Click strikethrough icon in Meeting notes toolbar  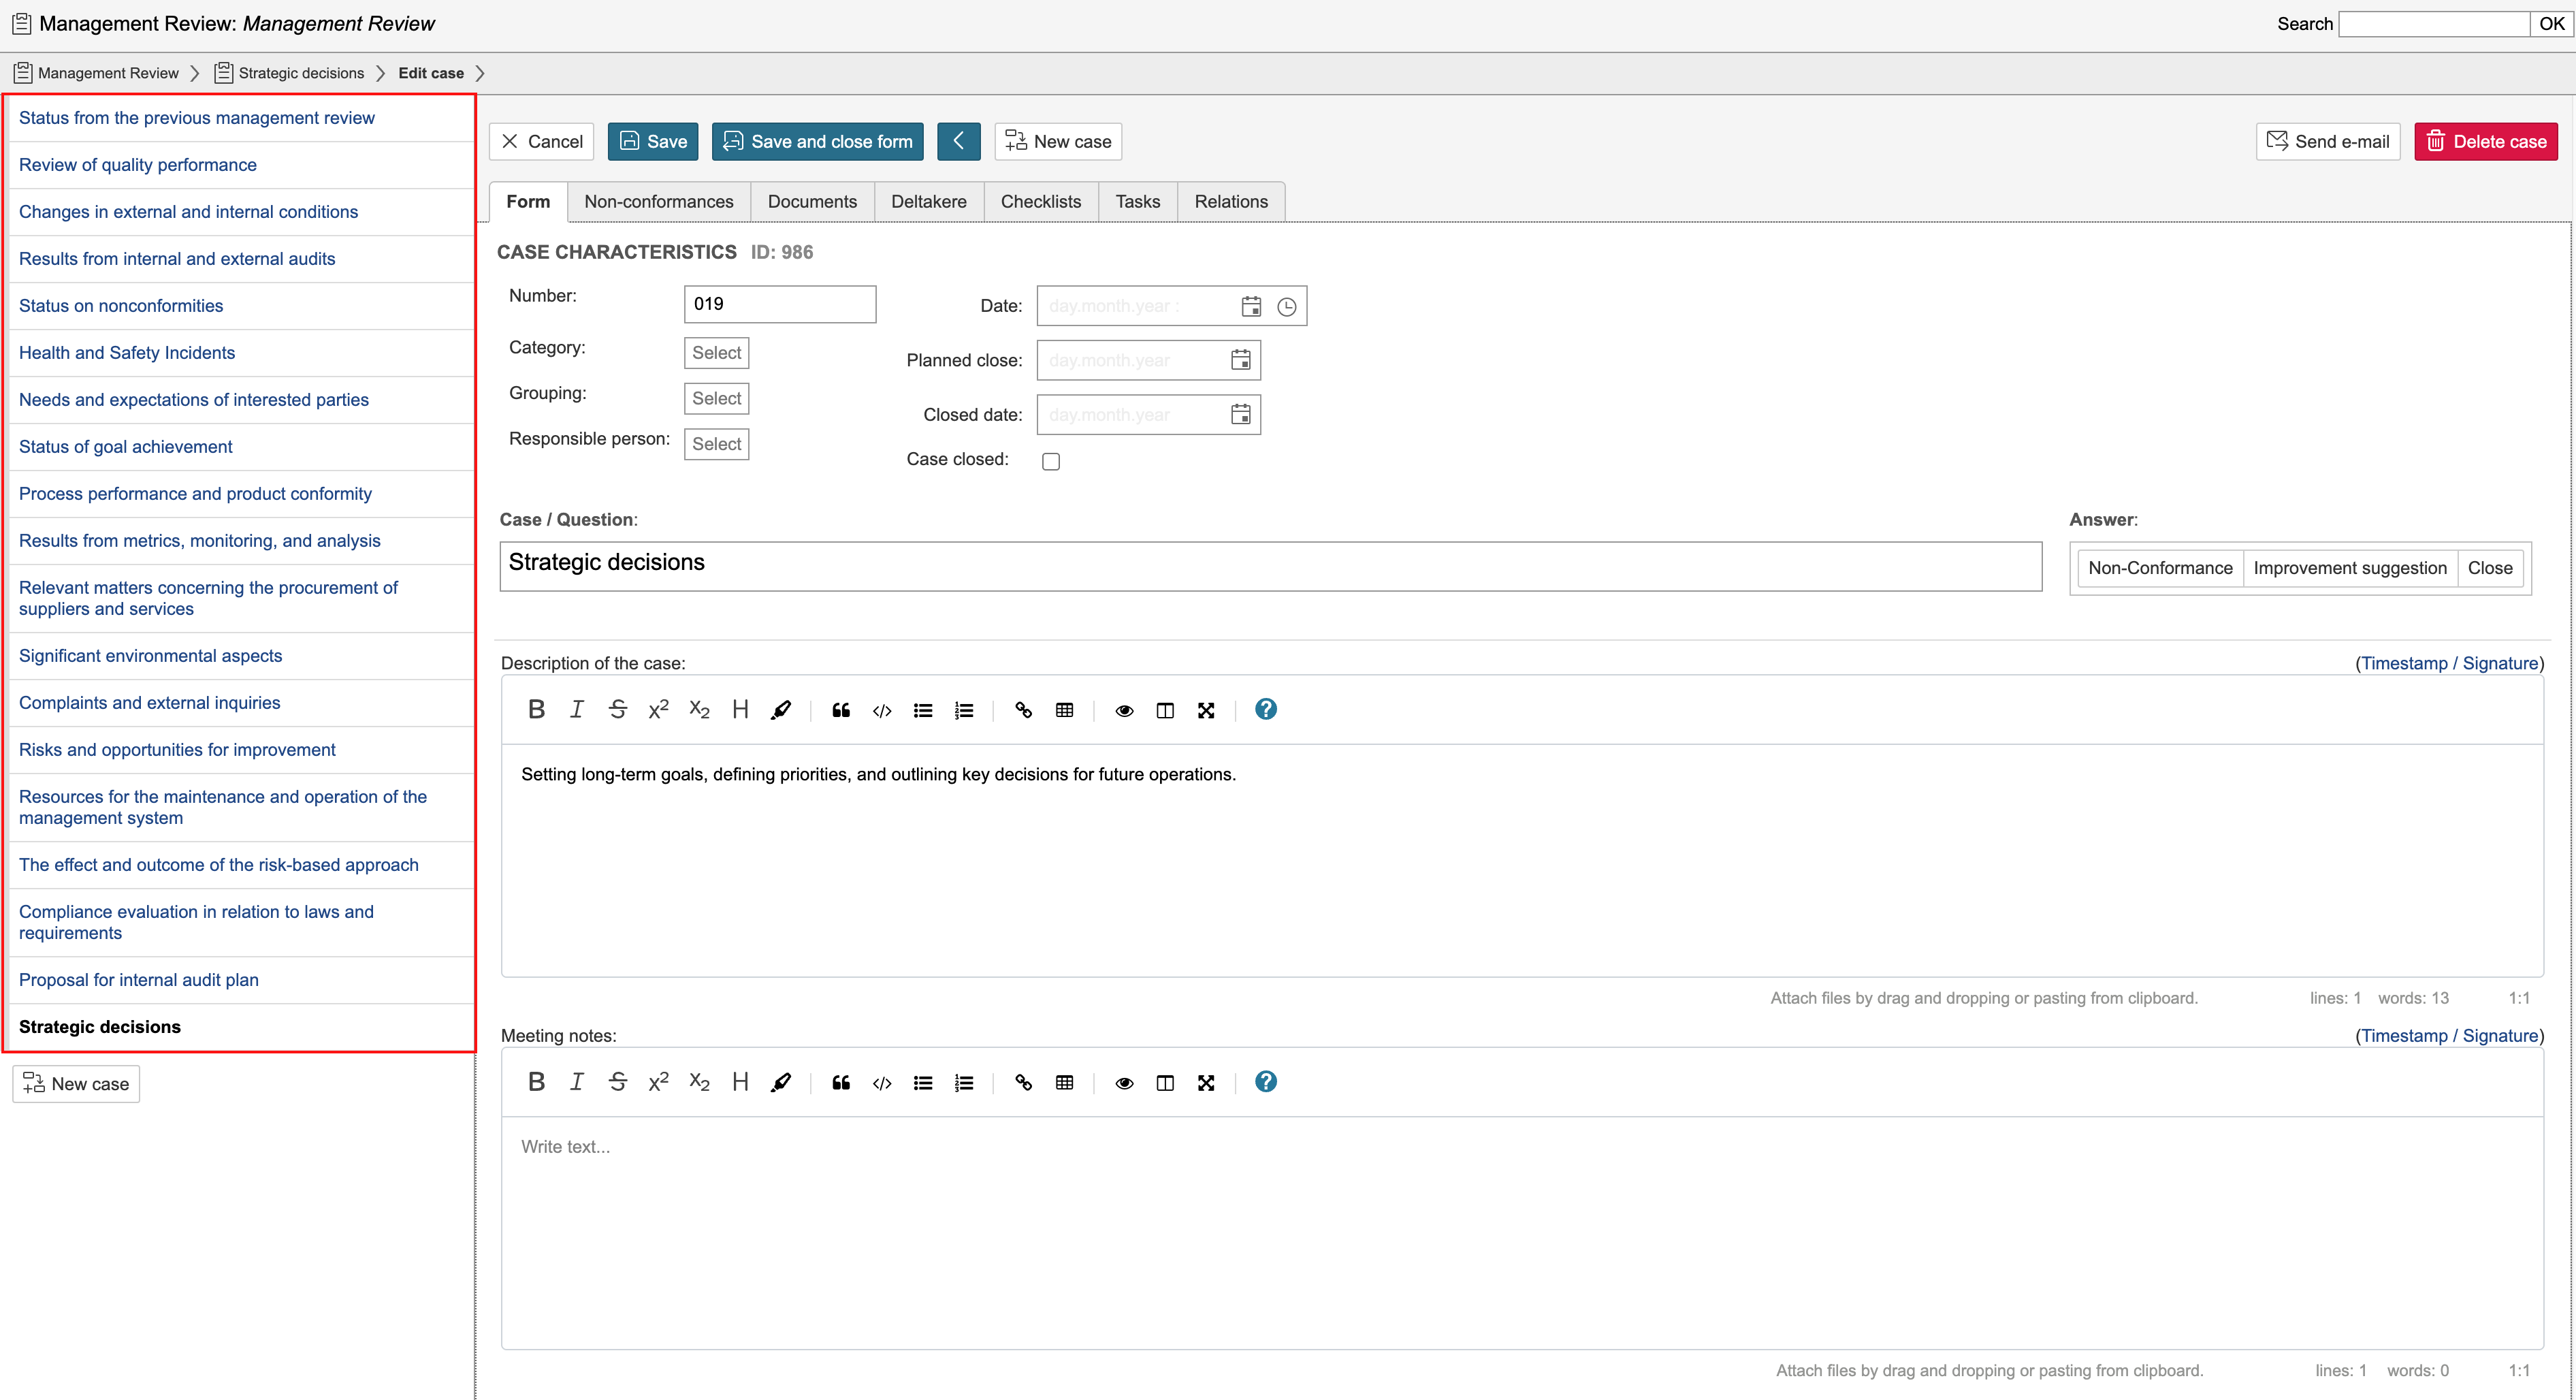(617, 1083)
